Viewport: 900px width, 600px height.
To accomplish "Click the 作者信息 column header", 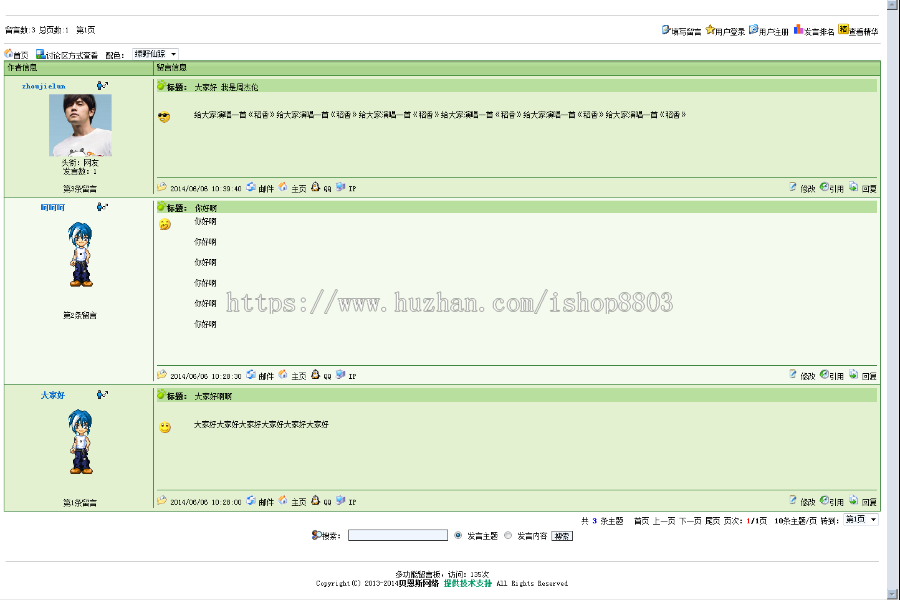I will tap(22, 68).
